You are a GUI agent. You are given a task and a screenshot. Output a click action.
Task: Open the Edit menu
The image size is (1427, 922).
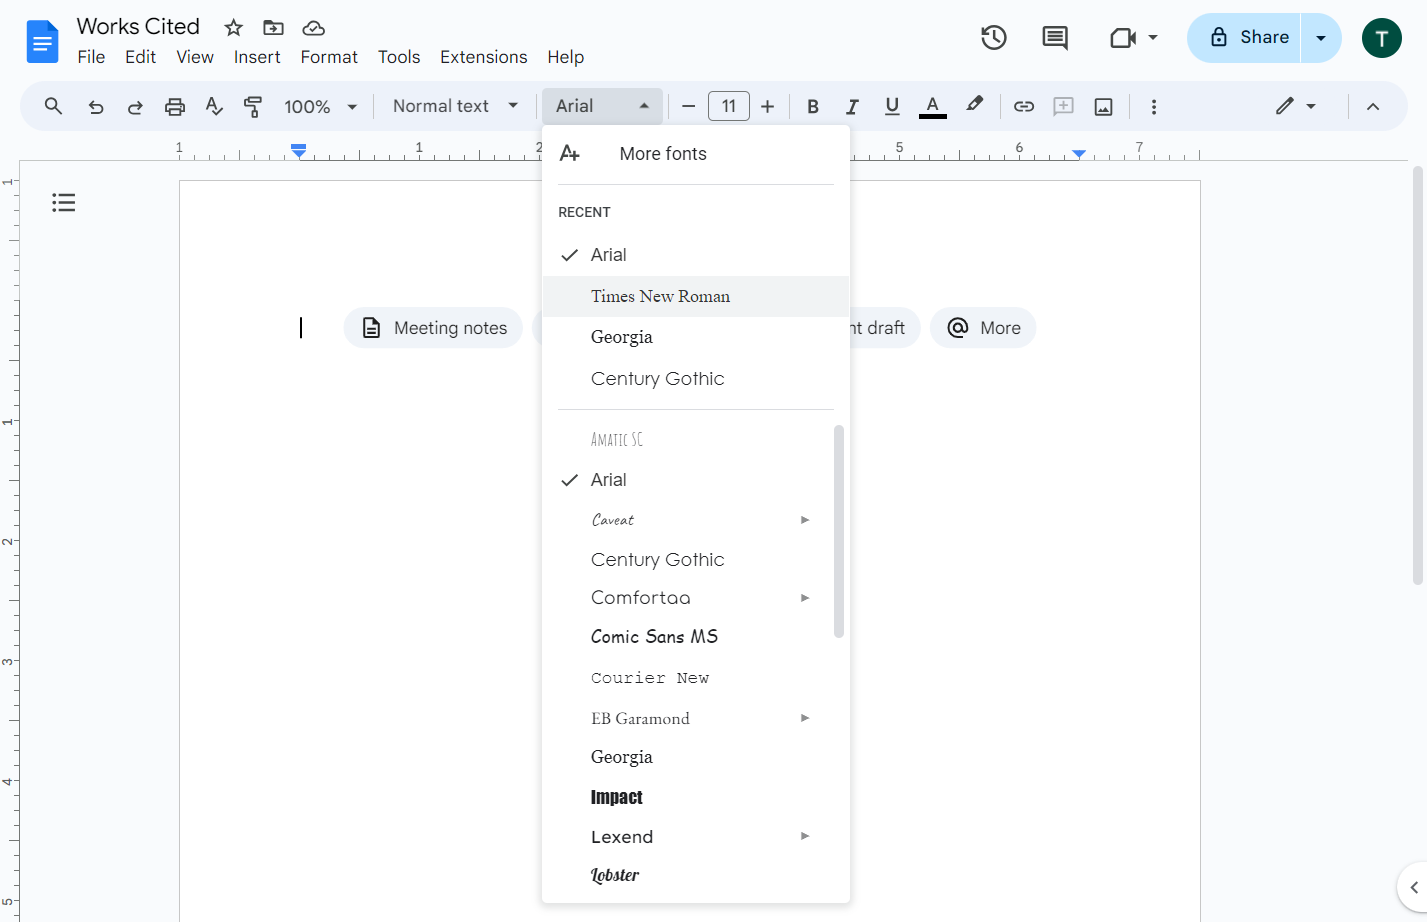click(x=140, y=57)
